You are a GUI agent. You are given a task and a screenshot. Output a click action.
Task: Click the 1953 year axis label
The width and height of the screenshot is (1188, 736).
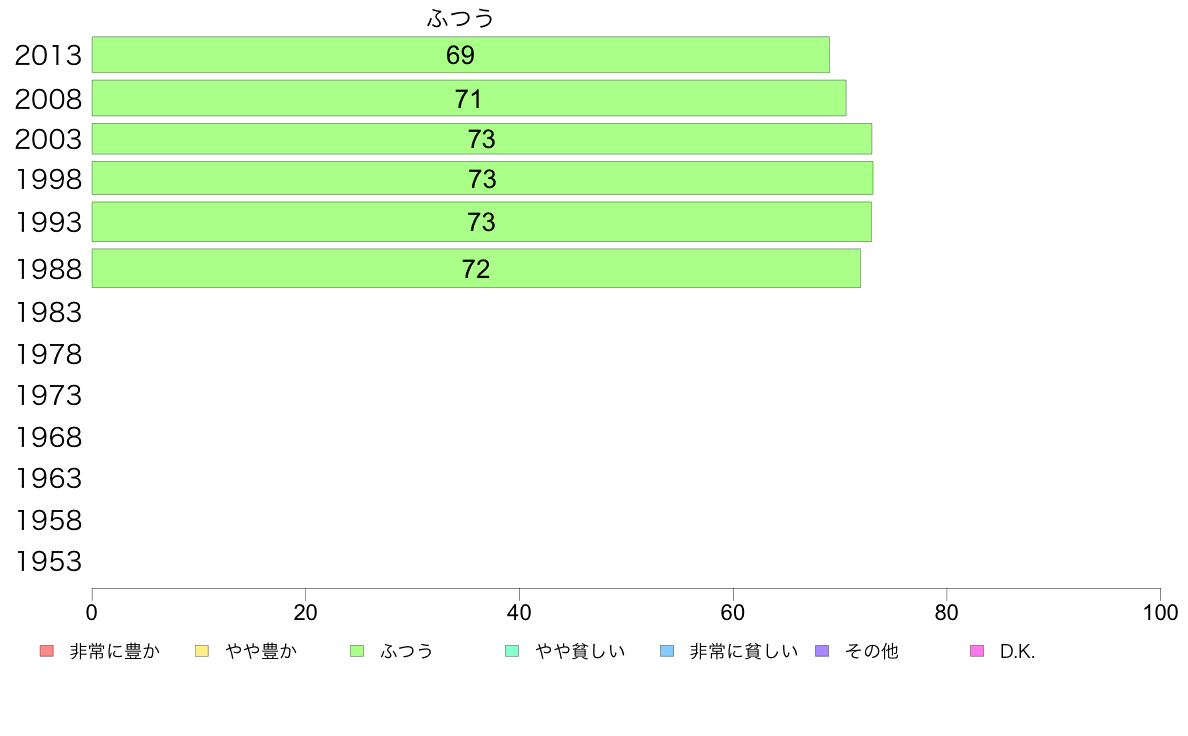tap(48, 562)
